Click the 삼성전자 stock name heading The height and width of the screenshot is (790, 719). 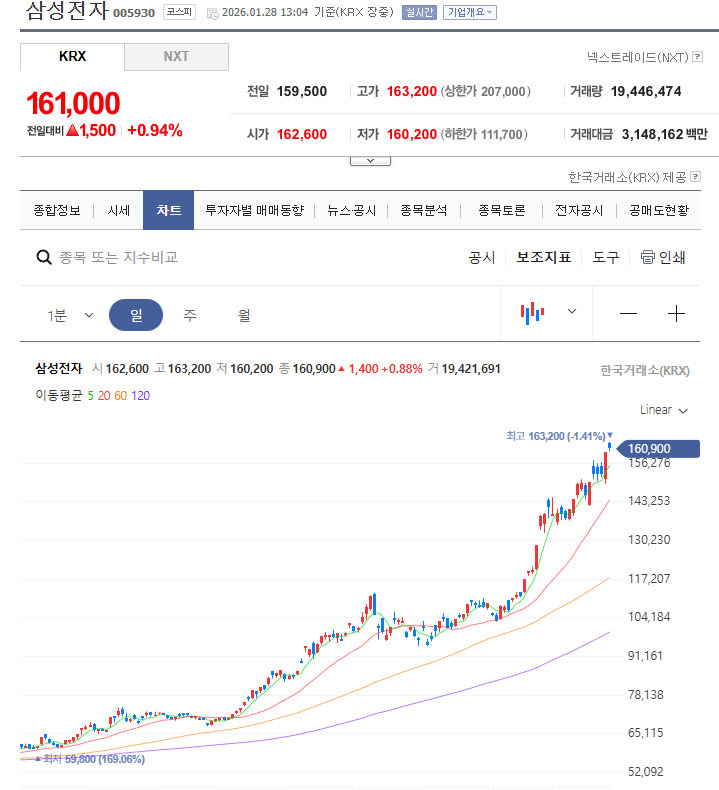67,11
